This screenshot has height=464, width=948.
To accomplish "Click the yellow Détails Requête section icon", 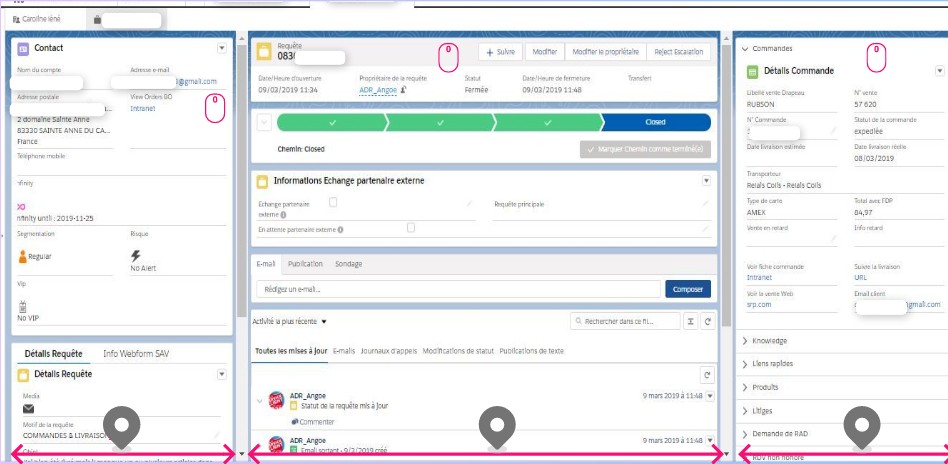I will pos(23,374).
